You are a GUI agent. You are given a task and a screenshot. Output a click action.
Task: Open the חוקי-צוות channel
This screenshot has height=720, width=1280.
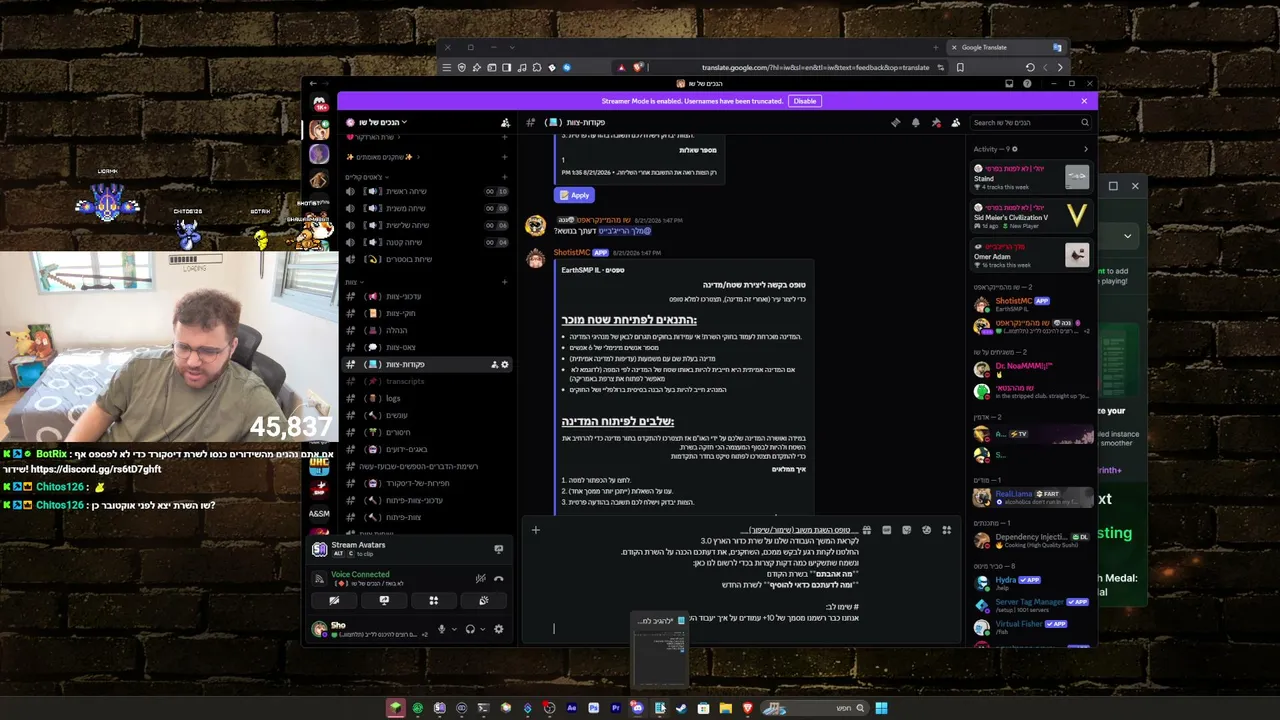[x=425, y=313]
